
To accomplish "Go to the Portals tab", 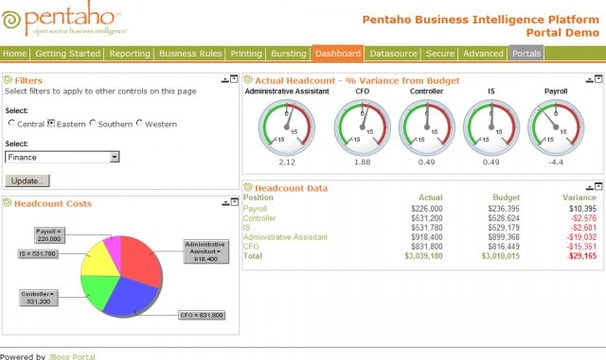I will tap(526, 53).
